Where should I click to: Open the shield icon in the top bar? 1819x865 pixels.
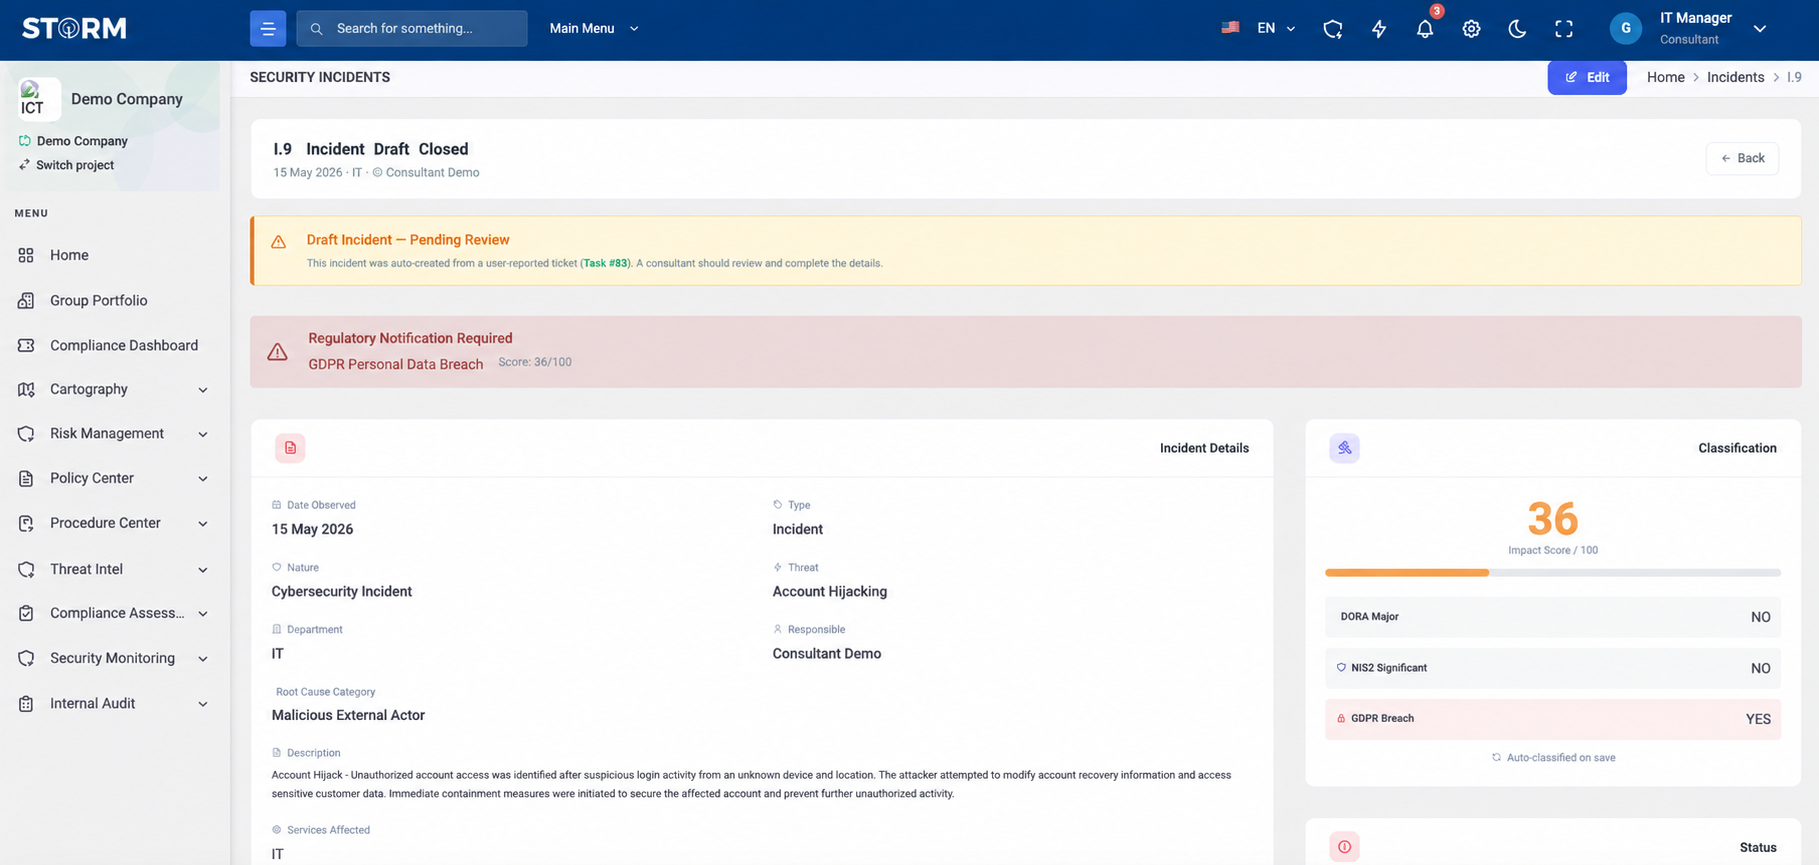1332,29
